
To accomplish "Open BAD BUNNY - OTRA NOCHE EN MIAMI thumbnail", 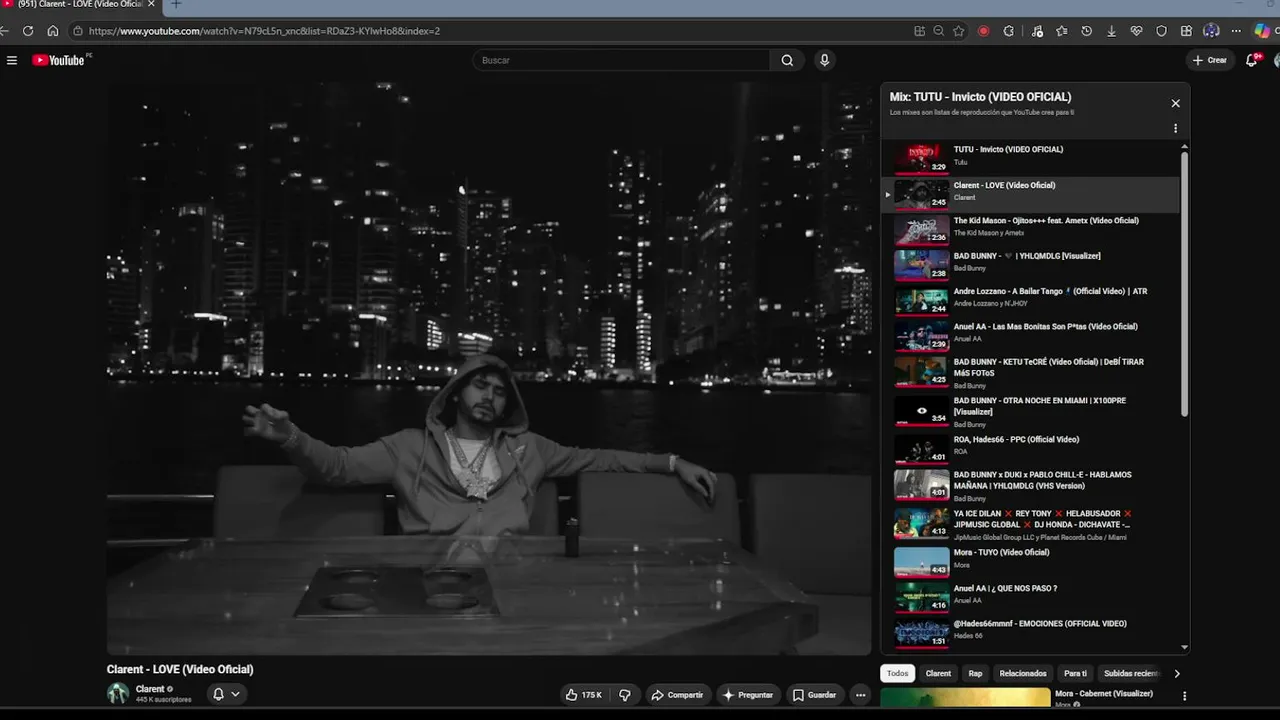I will coord(921,411).
